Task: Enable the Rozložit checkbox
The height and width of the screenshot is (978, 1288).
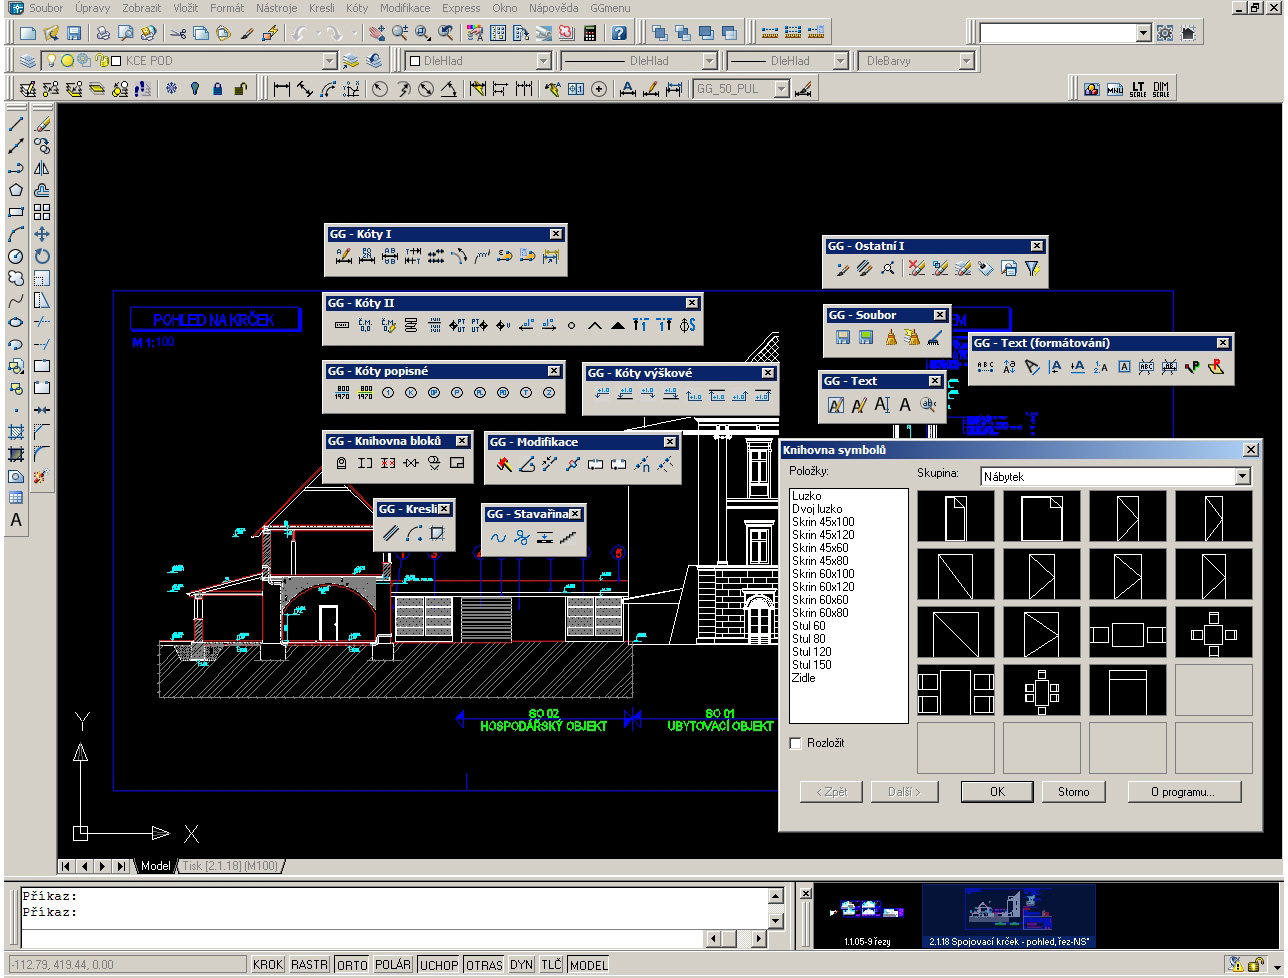Action: tap(796, 743)
